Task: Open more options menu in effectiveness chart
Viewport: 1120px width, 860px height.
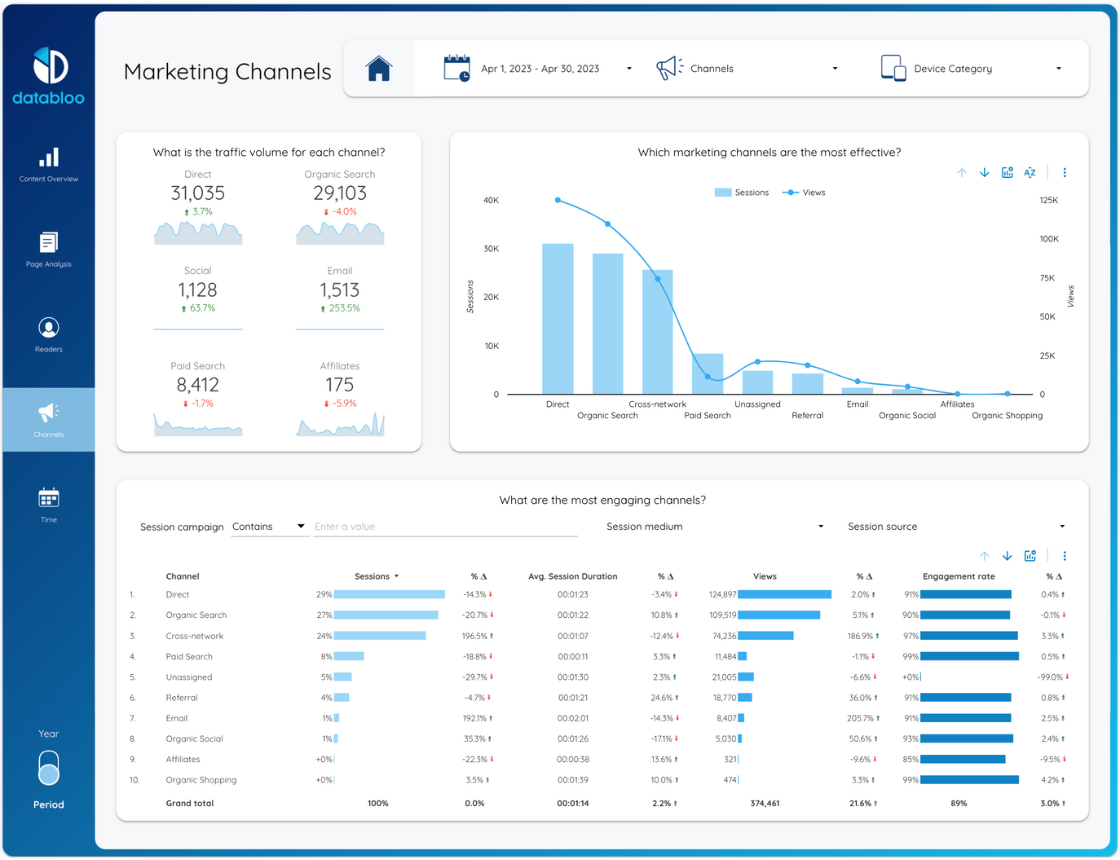Action: pos(1064,173)
